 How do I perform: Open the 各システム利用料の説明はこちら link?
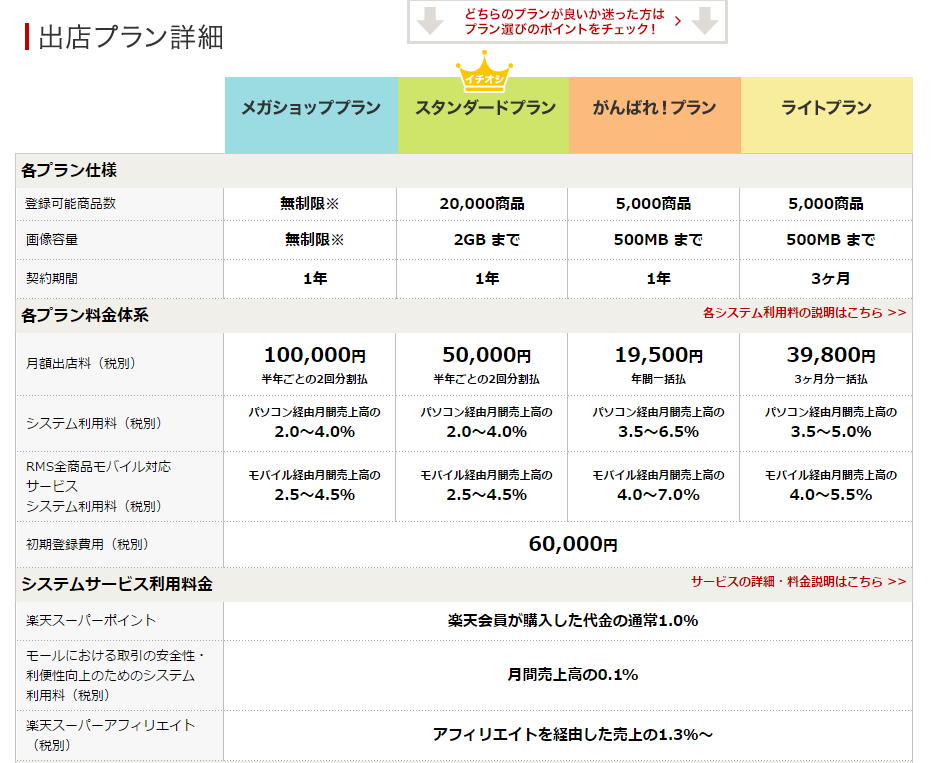804,313
